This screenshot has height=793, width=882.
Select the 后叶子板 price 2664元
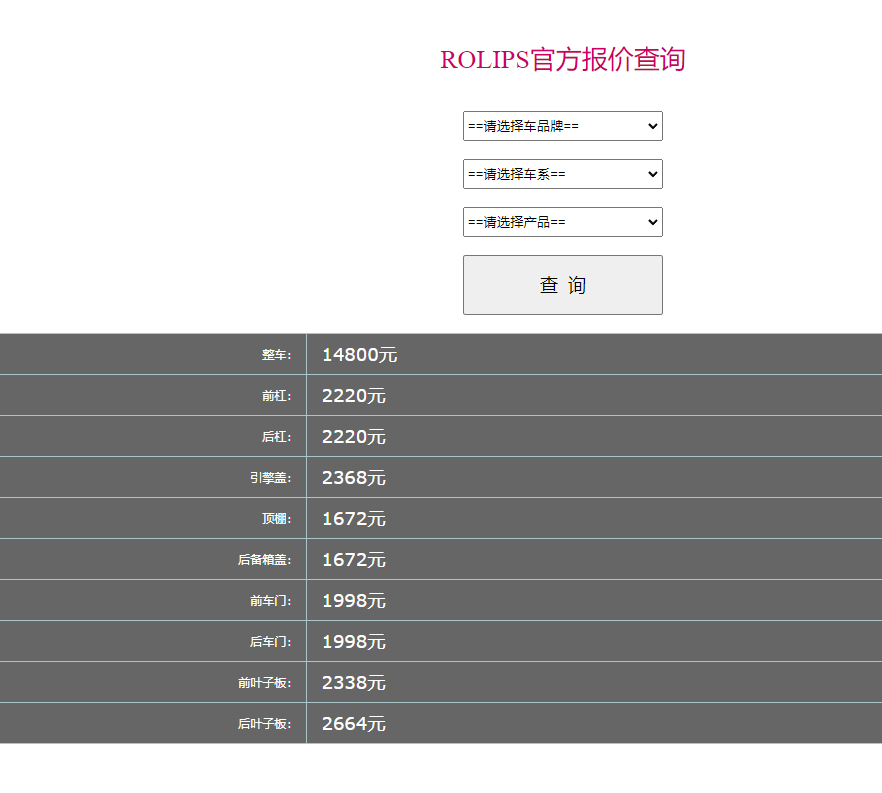point(353,724)
